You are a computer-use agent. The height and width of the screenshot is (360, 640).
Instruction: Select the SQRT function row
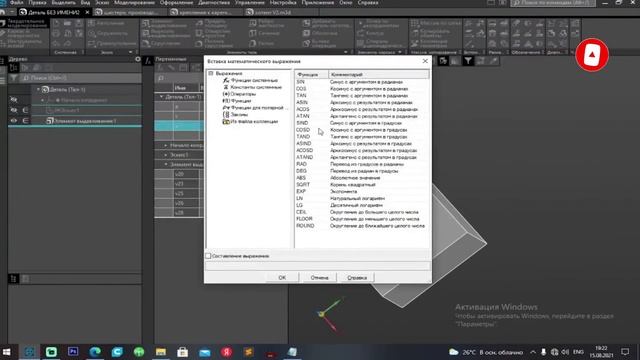coord(361,184)
